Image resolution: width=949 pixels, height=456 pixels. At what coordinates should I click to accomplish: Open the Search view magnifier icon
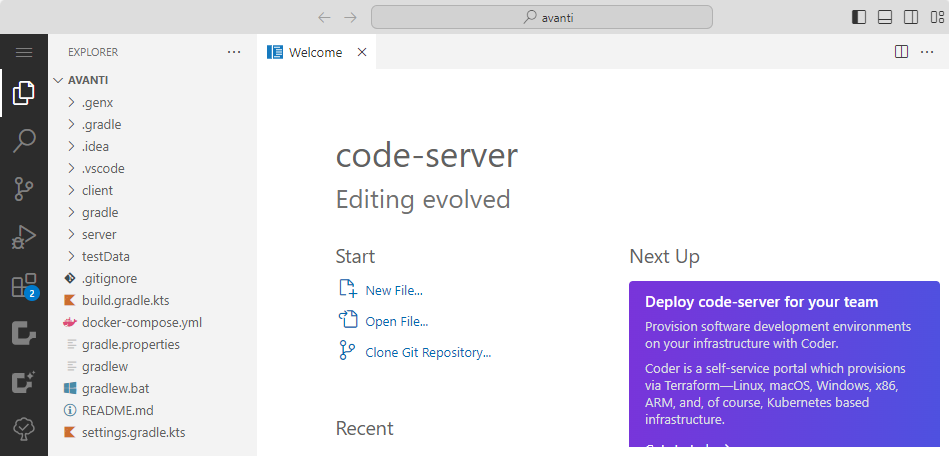(24, 140)
